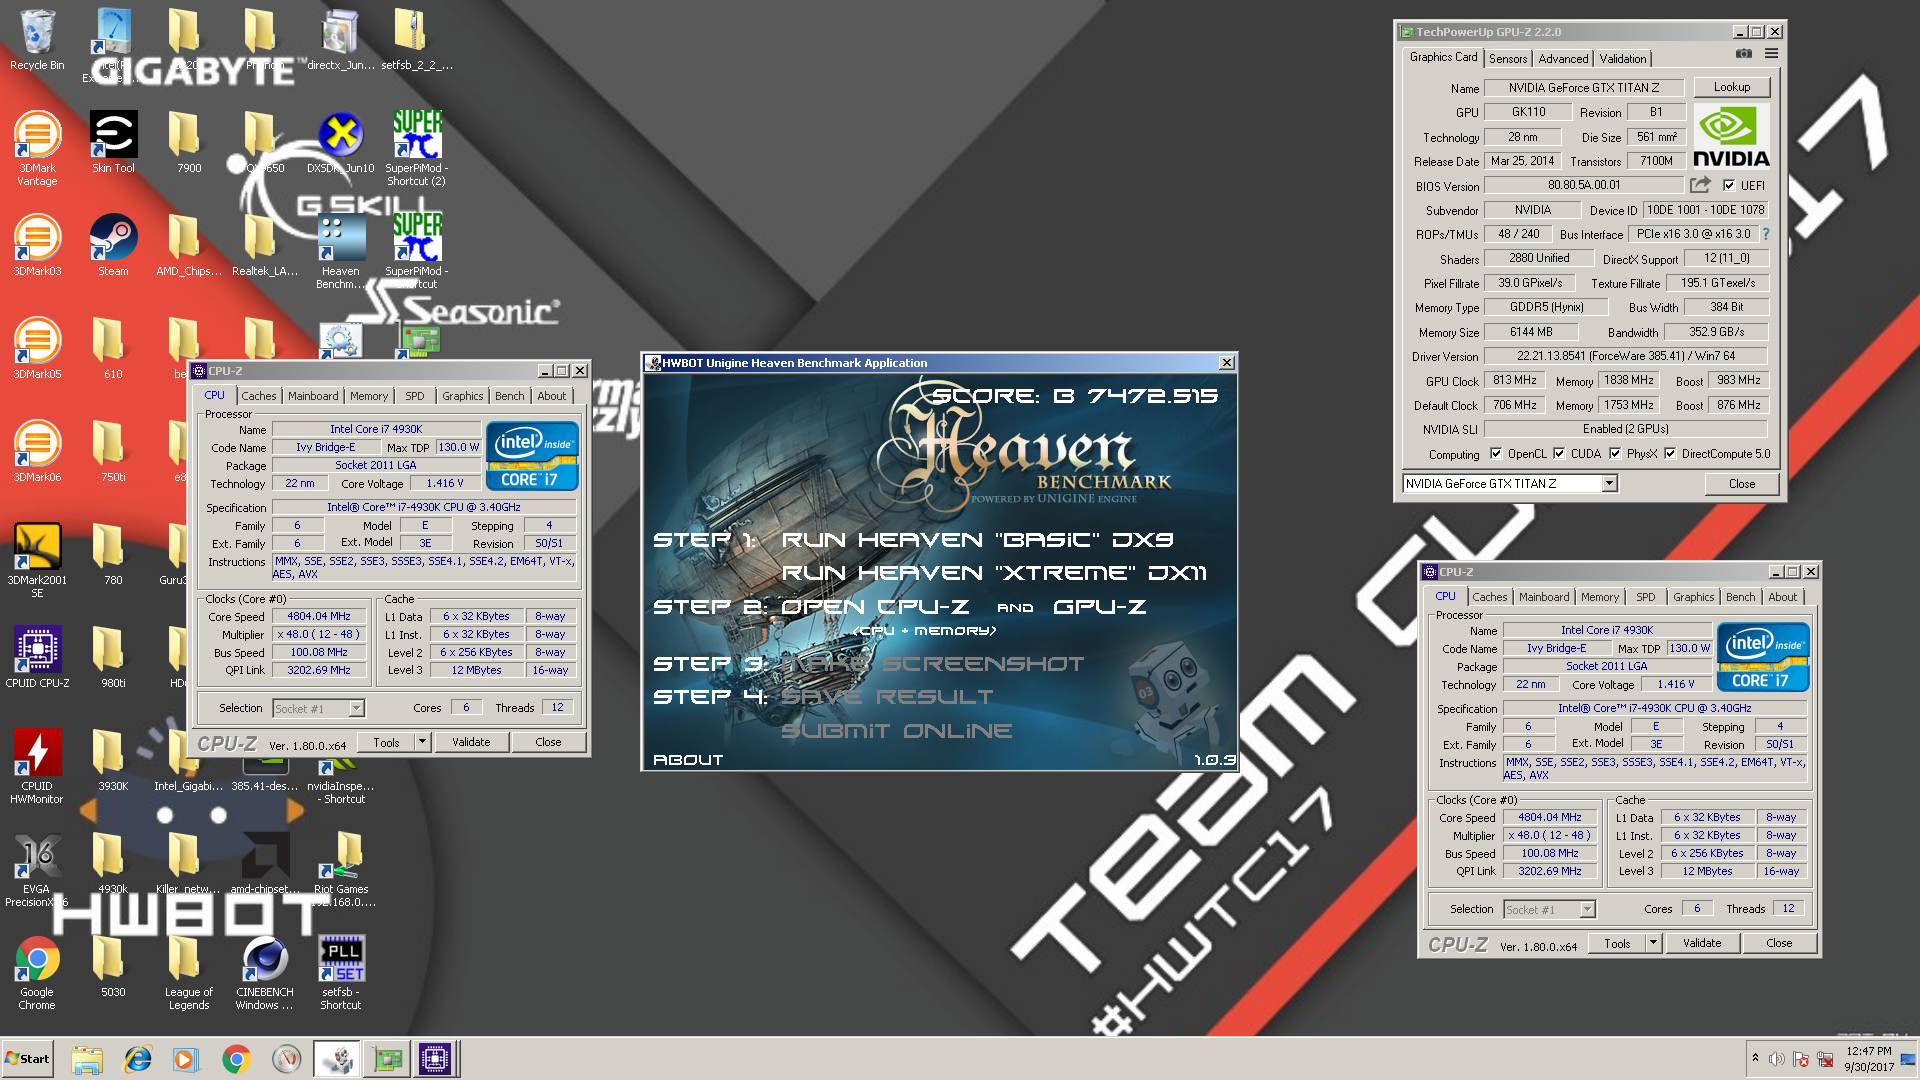
Task: Switch to Sensors tab in GPU-Z
Action: pyautogui.click(x=1508, y=59)
